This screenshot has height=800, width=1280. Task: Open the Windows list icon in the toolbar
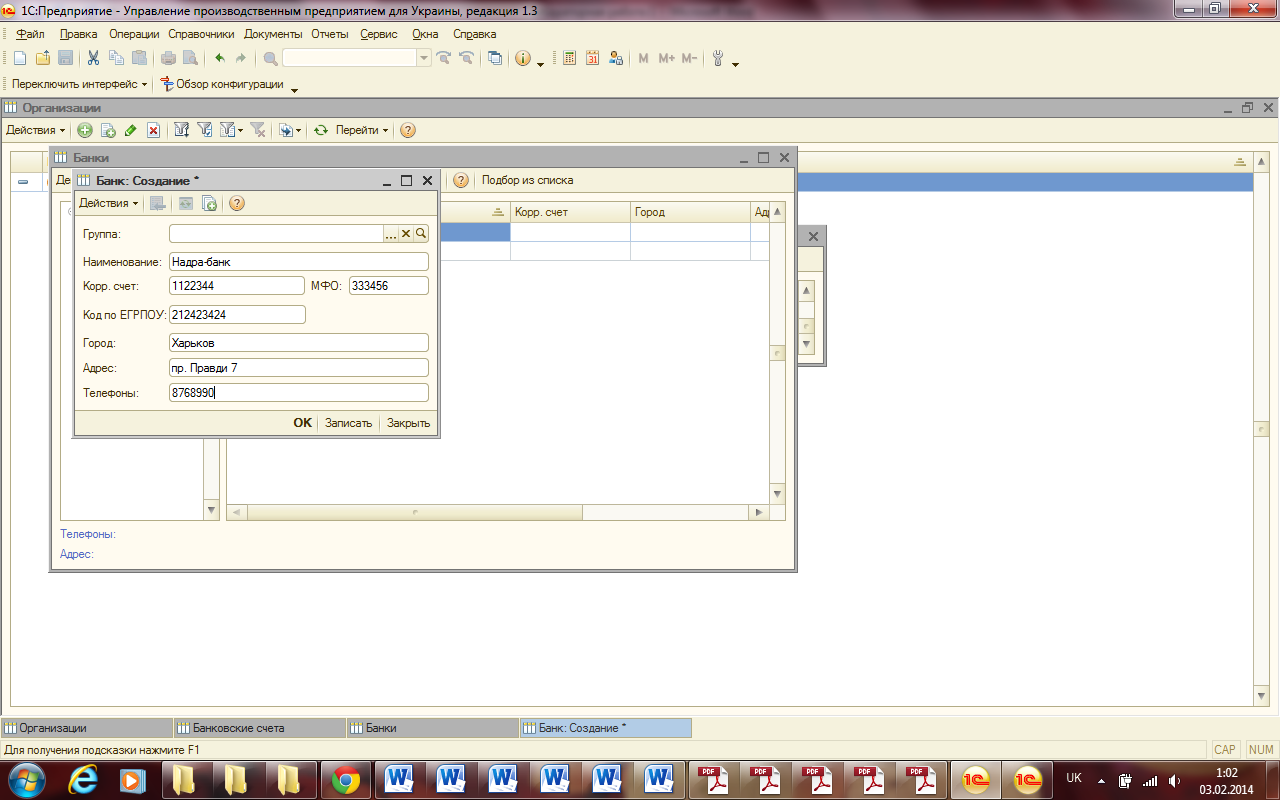tap(495, 58)
